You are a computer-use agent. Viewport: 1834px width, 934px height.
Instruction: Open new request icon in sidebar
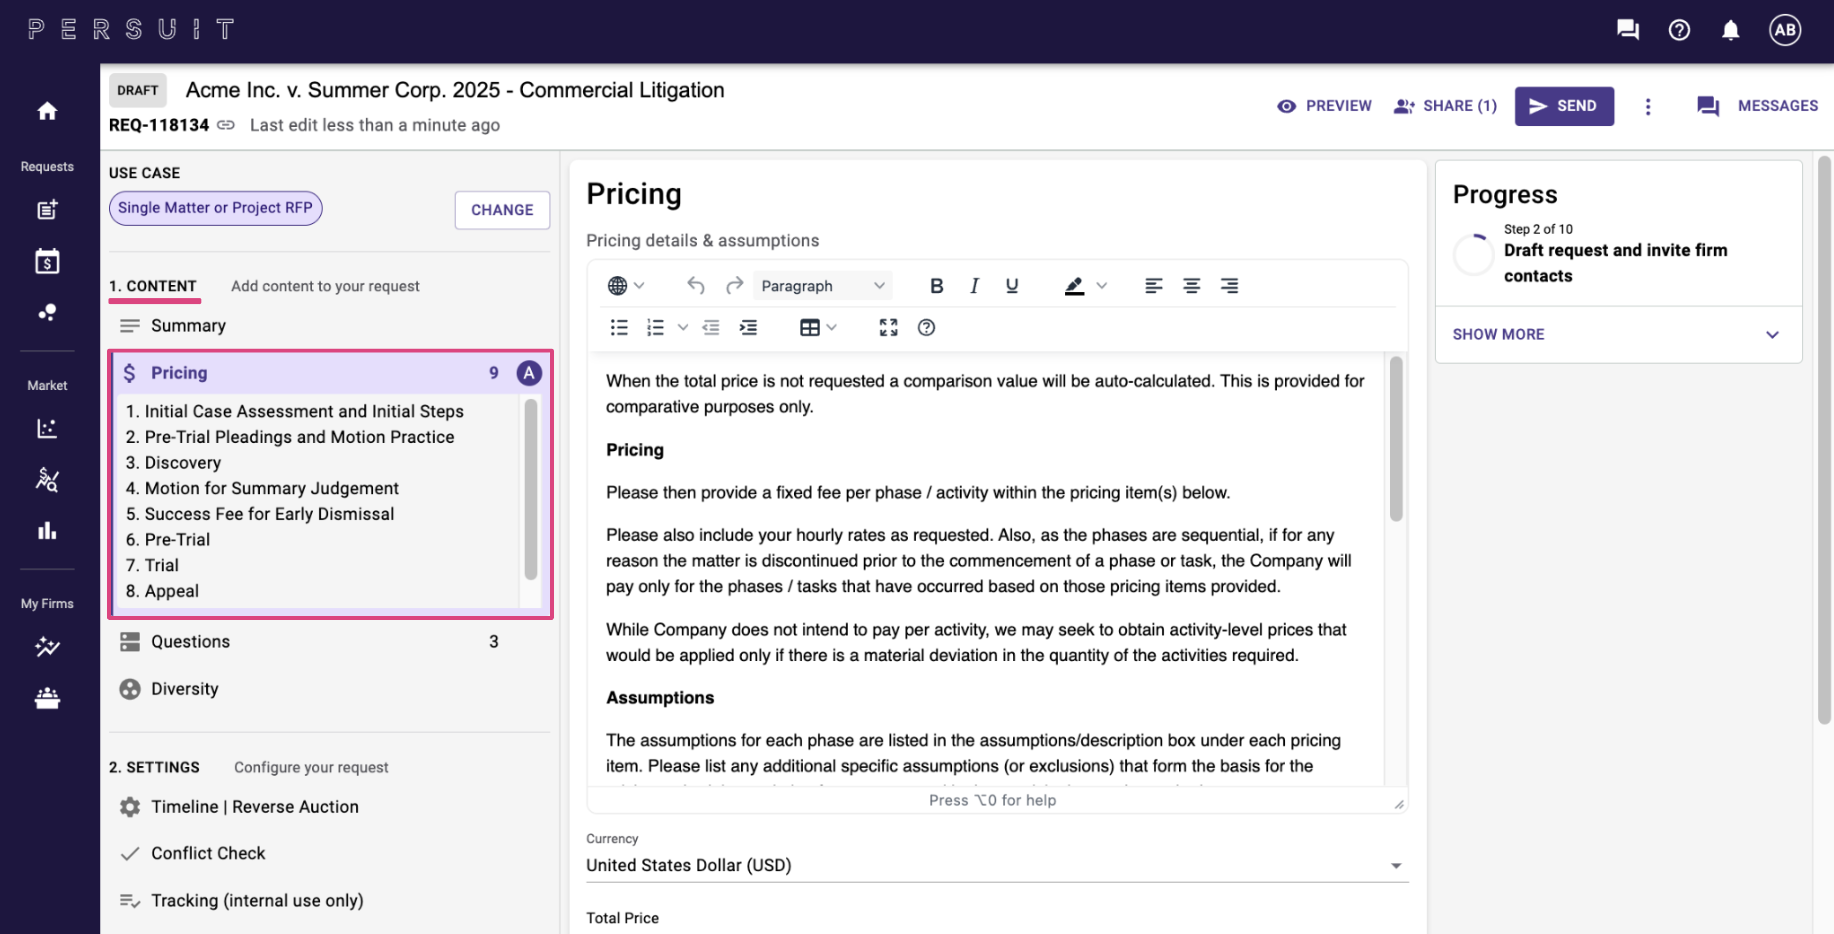tap(47, 210)
